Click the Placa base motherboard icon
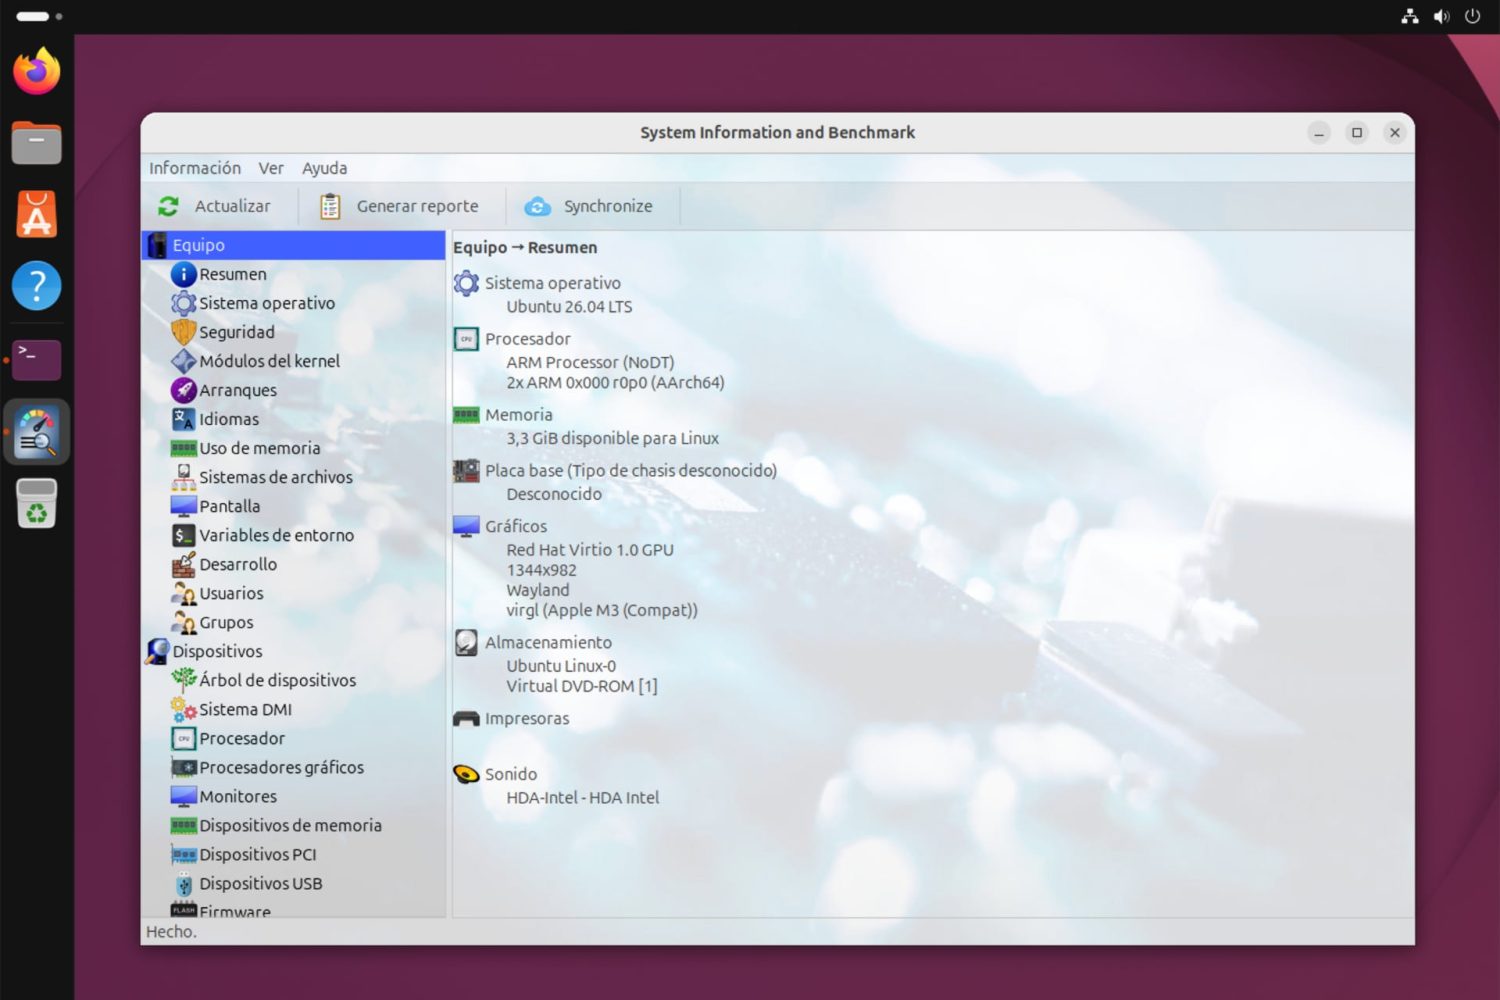 [x=466, y=470]
